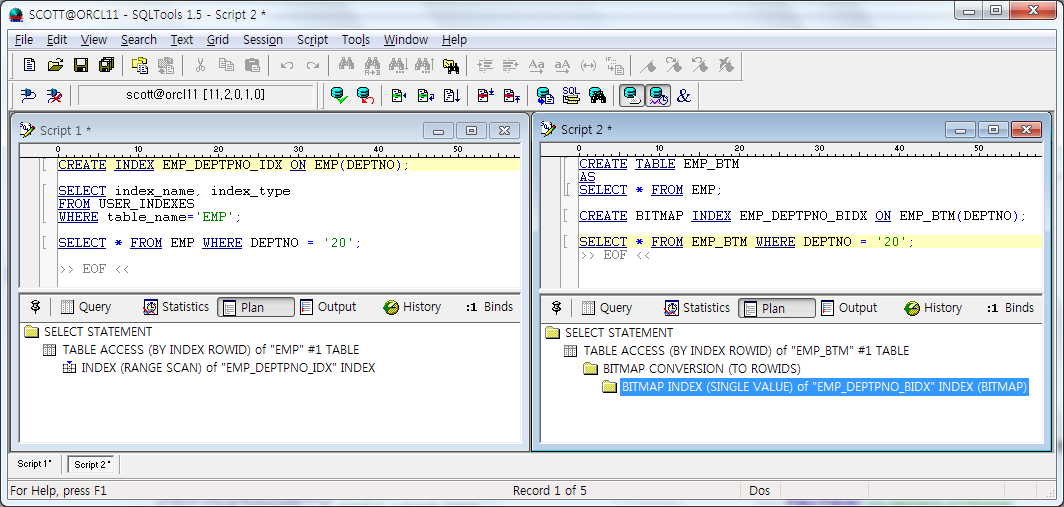This screenshot has width=1064, height=507.
Task: Click the Connect to database icon
Action: coord(29,95)
